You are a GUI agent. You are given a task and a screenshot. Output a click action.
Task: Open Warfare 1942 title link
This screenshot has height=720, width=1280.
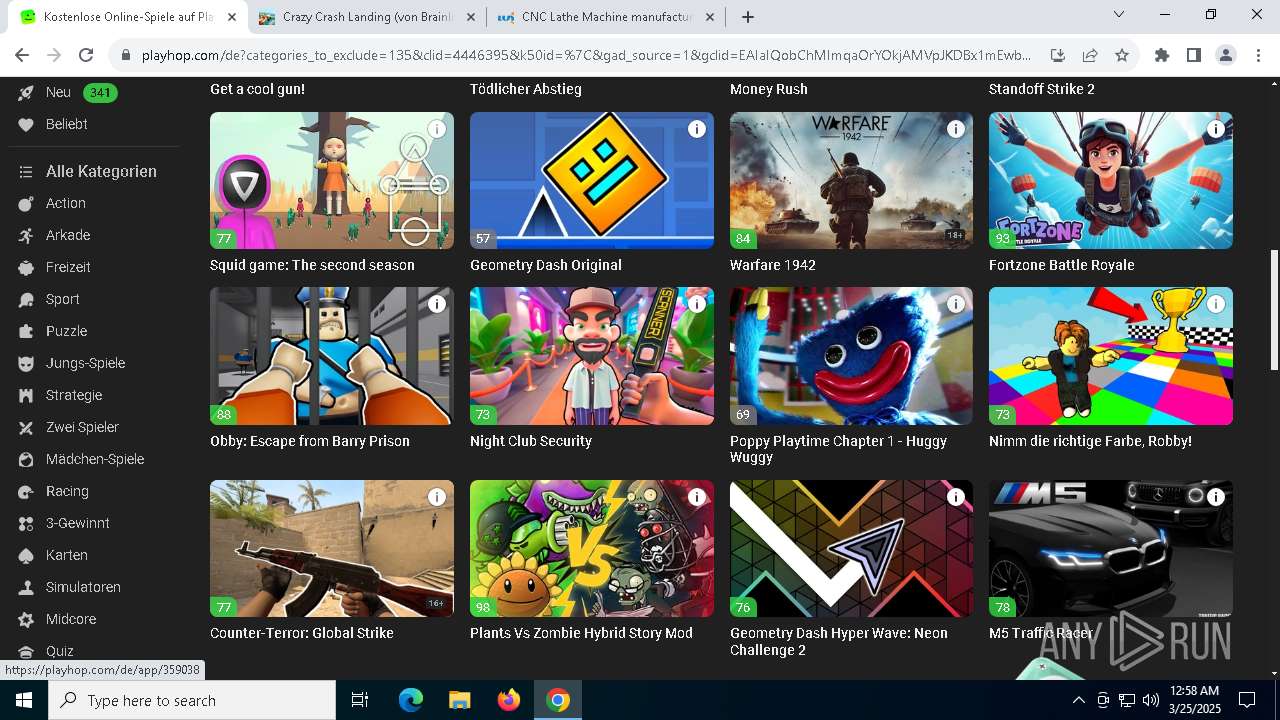(773, 265)
